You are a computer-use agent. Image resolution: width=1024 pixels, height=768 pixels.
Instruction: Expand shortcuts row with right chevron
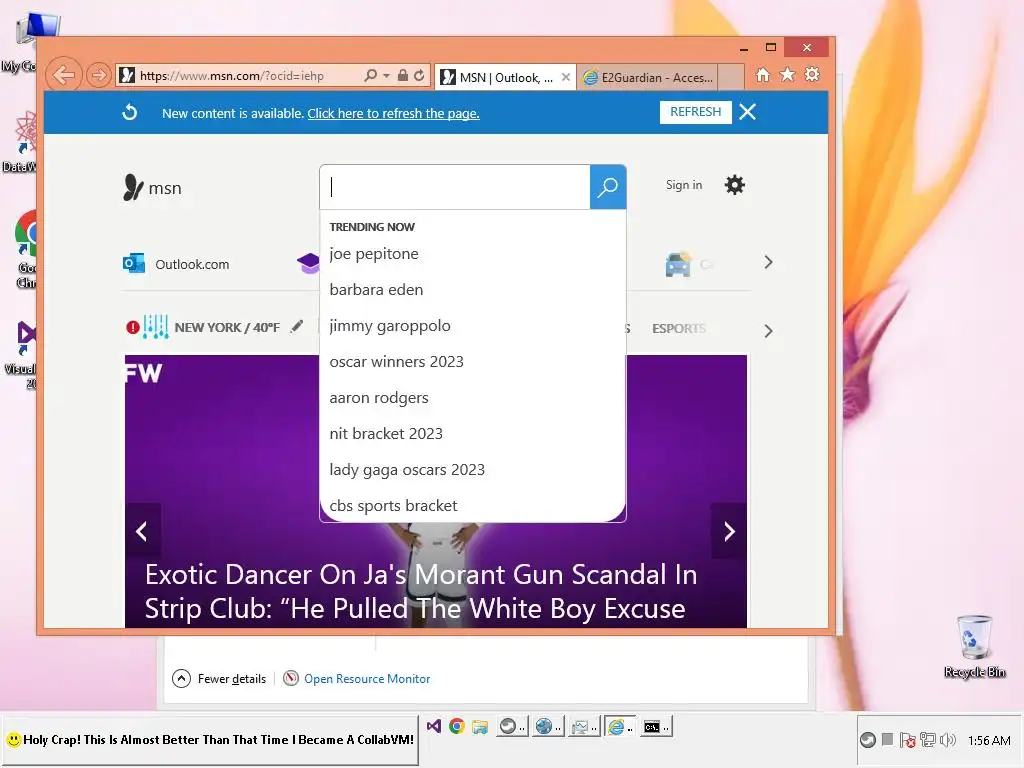click(768, 263)
